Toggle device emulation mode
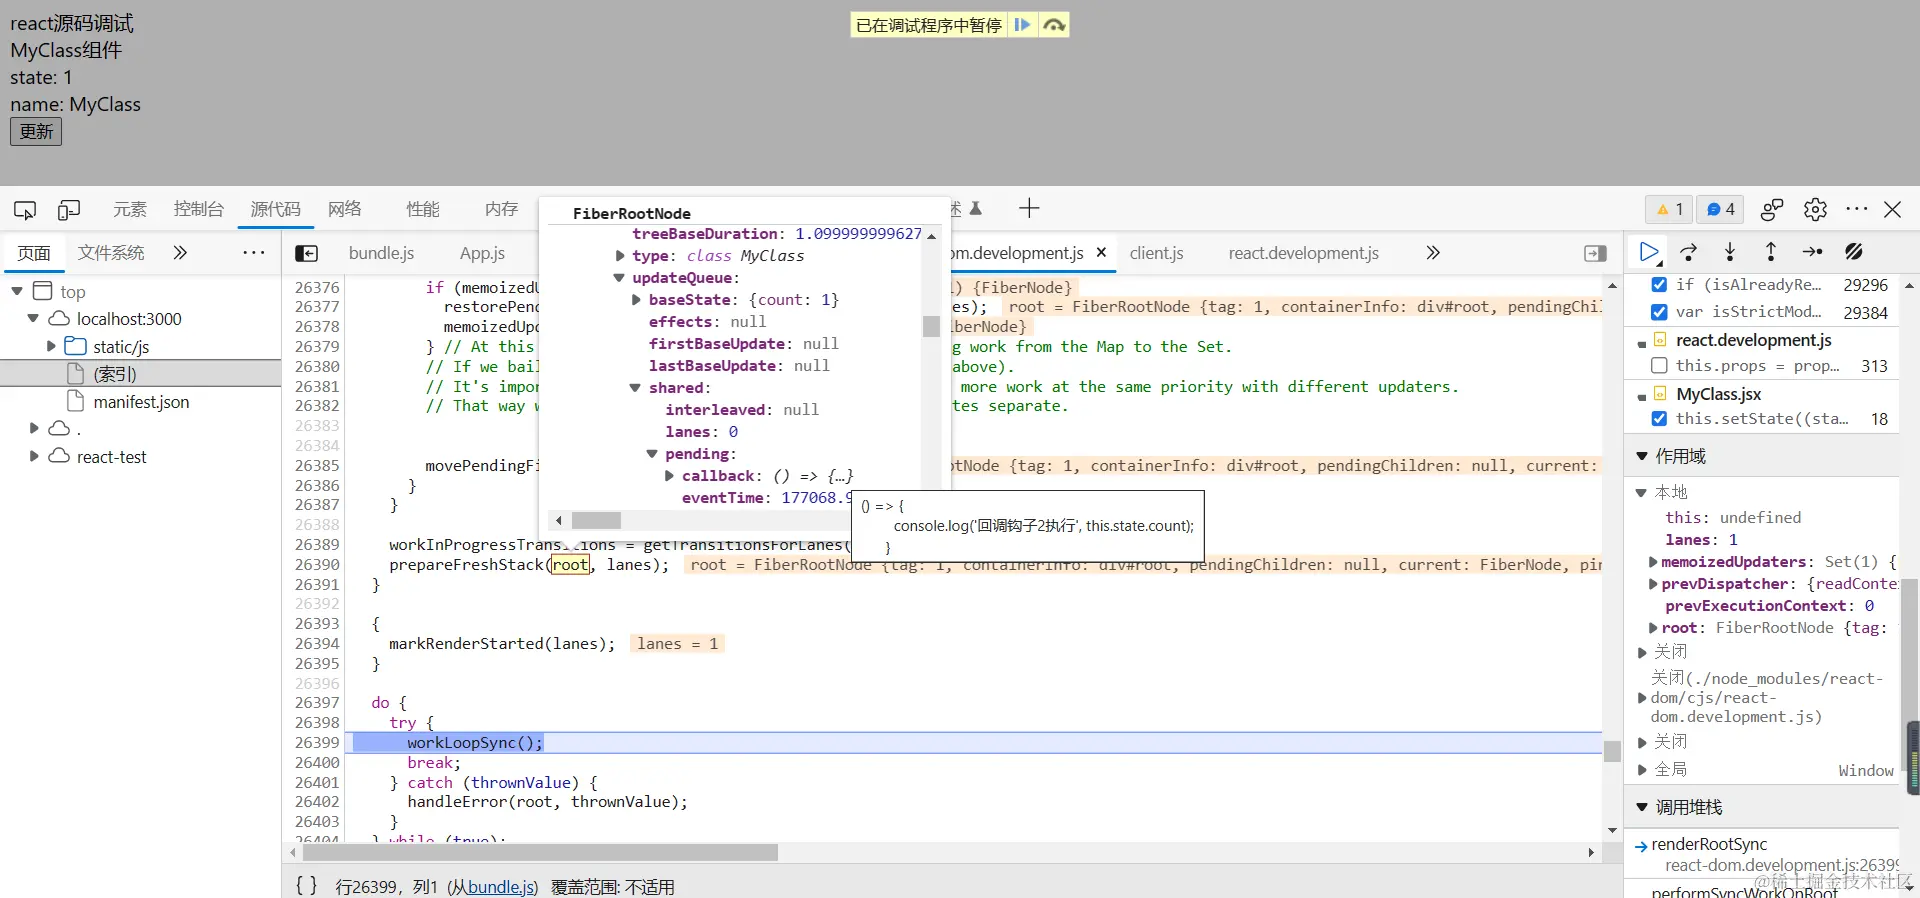Image resolution: width=1920 pixels, height=898 pixels. (69, 210)
